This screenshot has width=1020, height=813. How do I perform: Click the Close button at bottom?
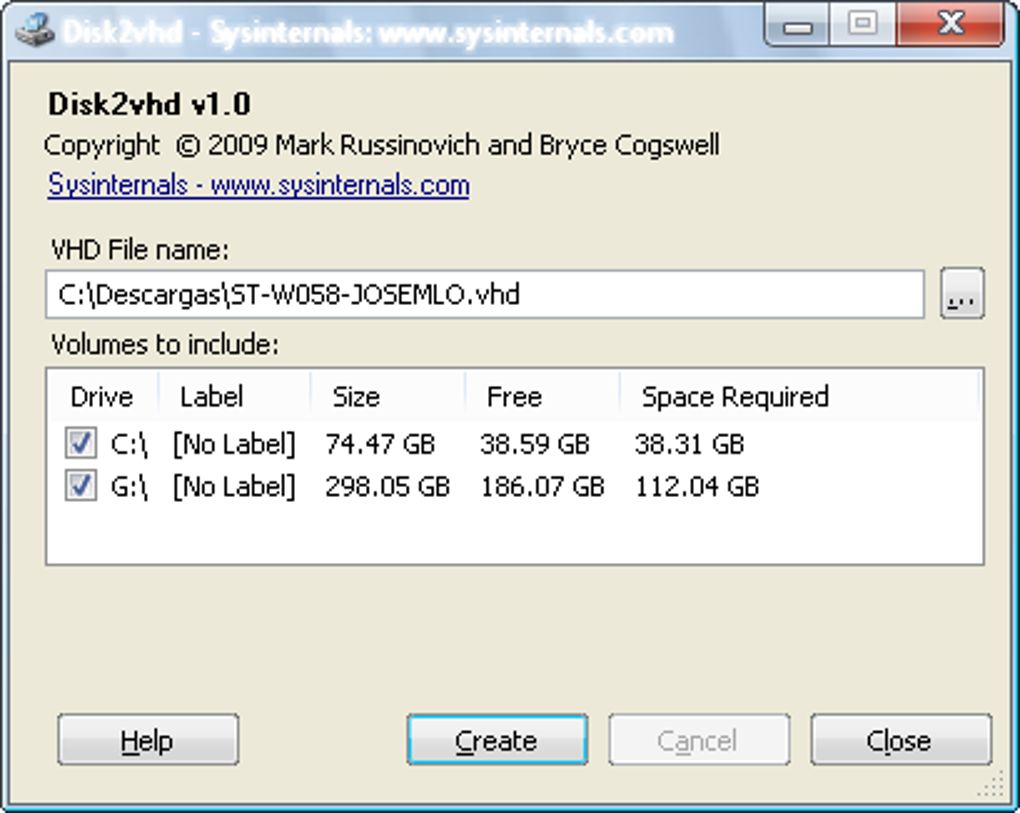click(900, 740)
